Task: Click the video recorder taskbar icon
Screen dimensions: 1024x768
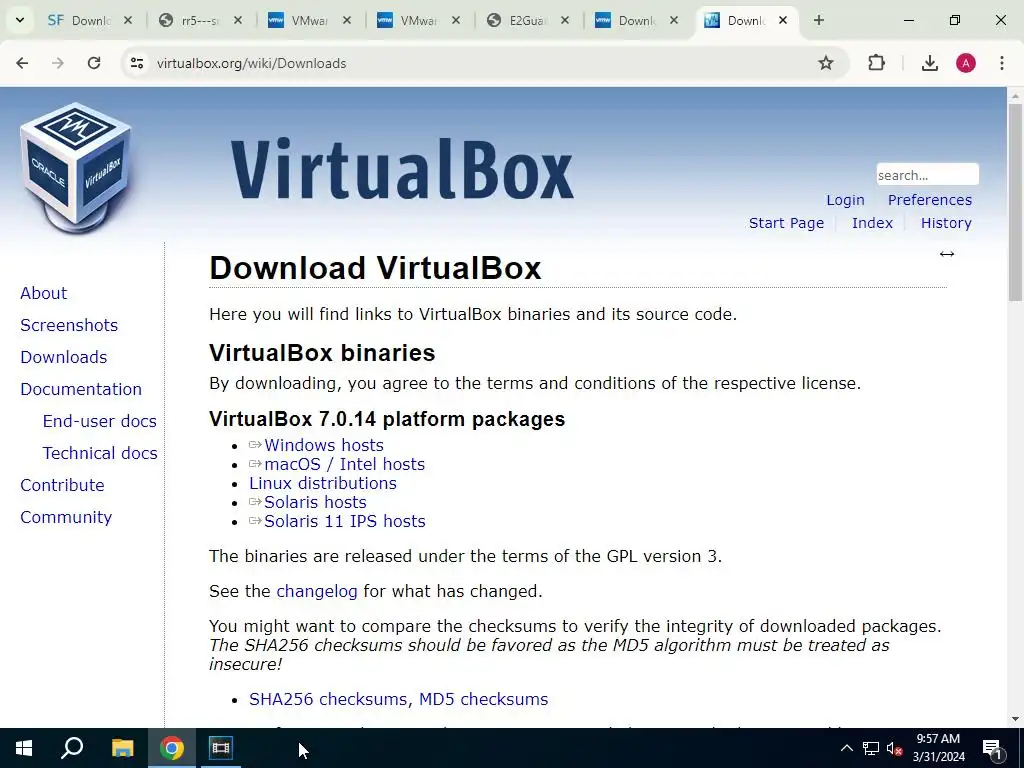Action: 221,748
